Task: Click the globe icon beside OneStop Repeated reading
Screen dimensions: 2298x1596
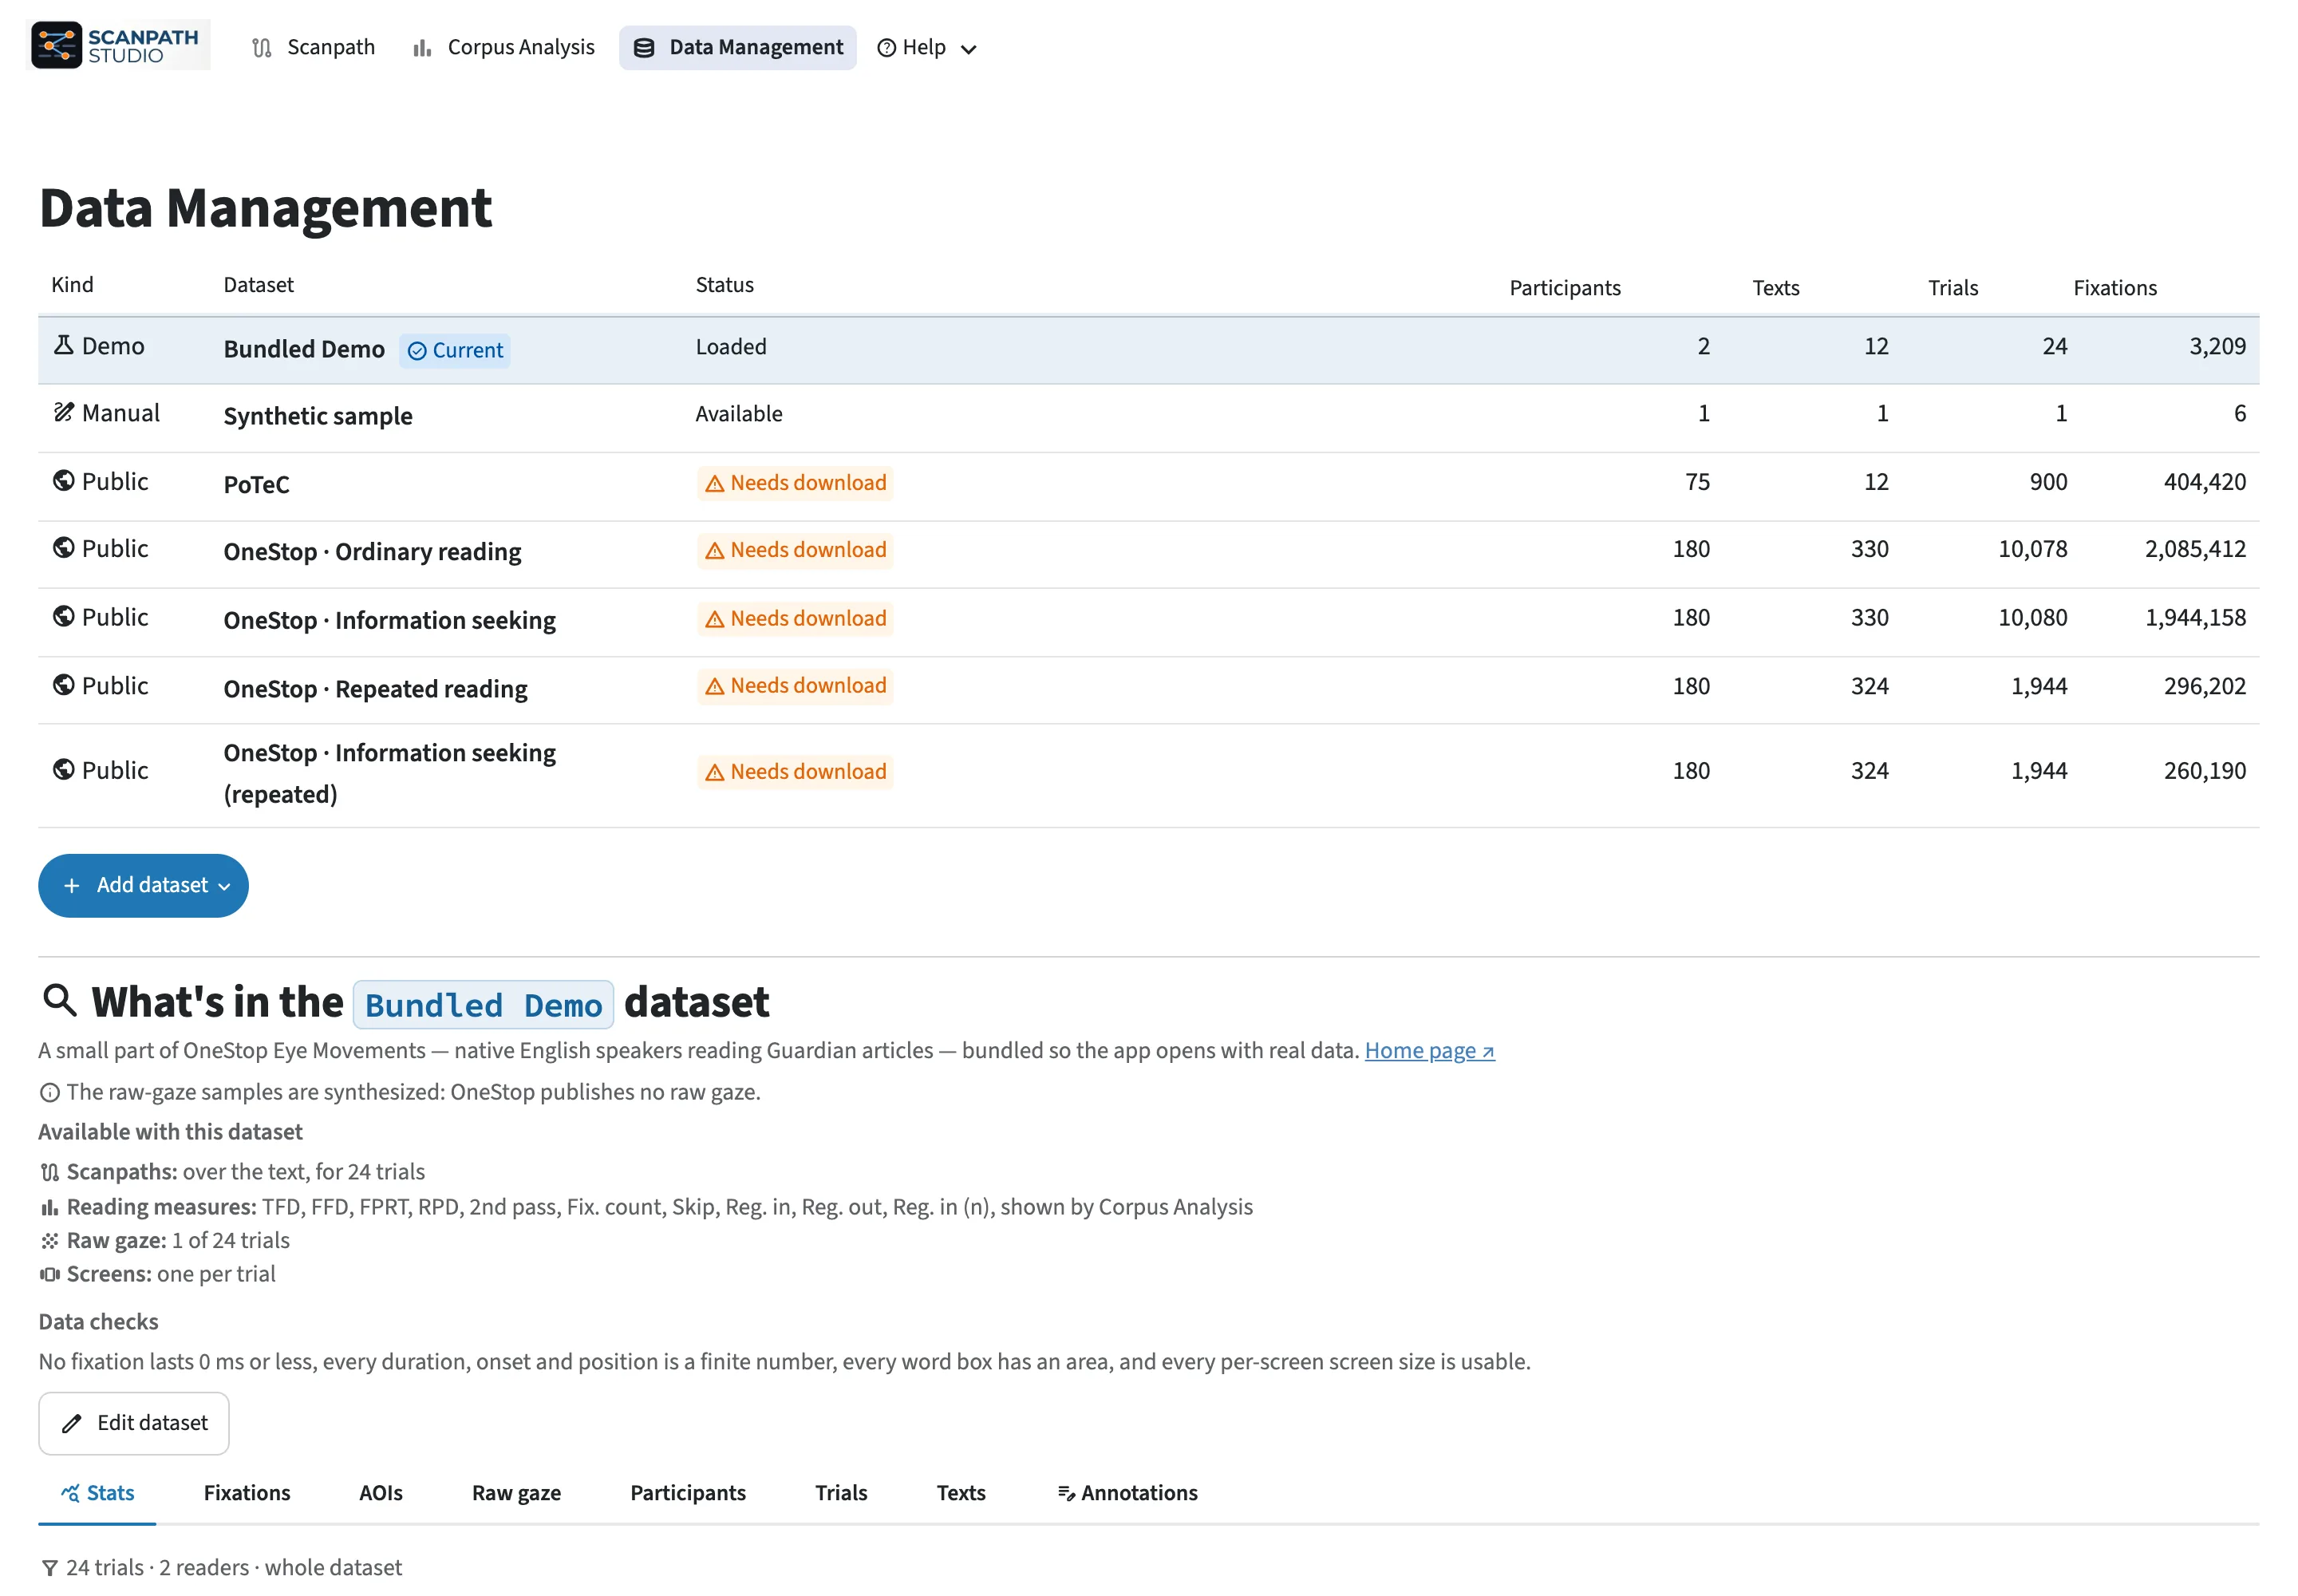Action: 63,685
